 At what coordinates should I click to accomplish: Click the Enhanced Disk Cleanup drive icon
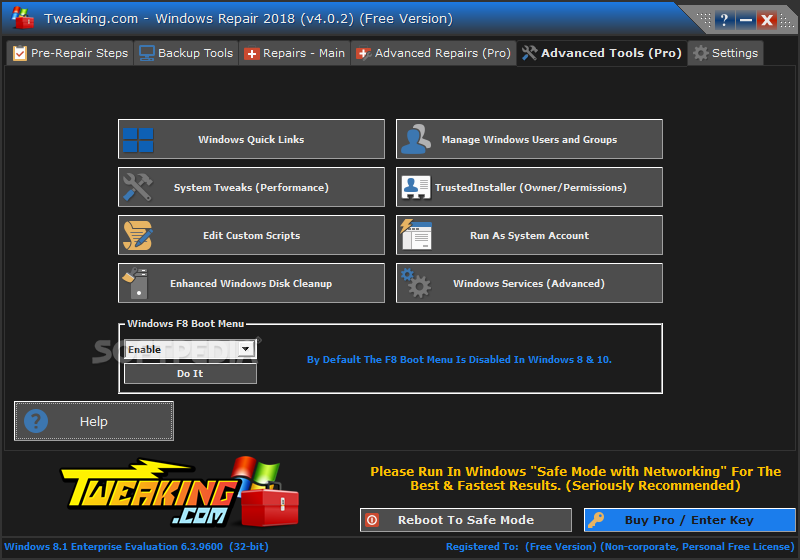136,283
